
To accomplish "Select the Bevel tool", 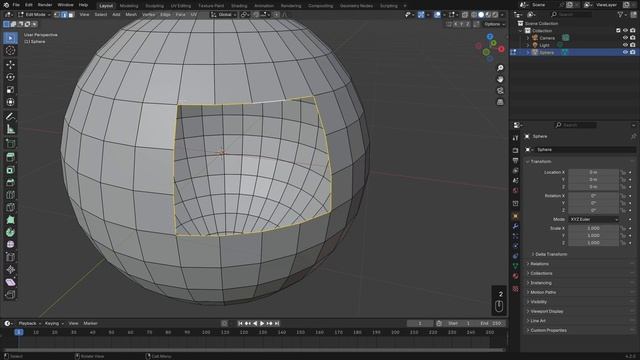I will pyautogui.click(x=10, y=182).
